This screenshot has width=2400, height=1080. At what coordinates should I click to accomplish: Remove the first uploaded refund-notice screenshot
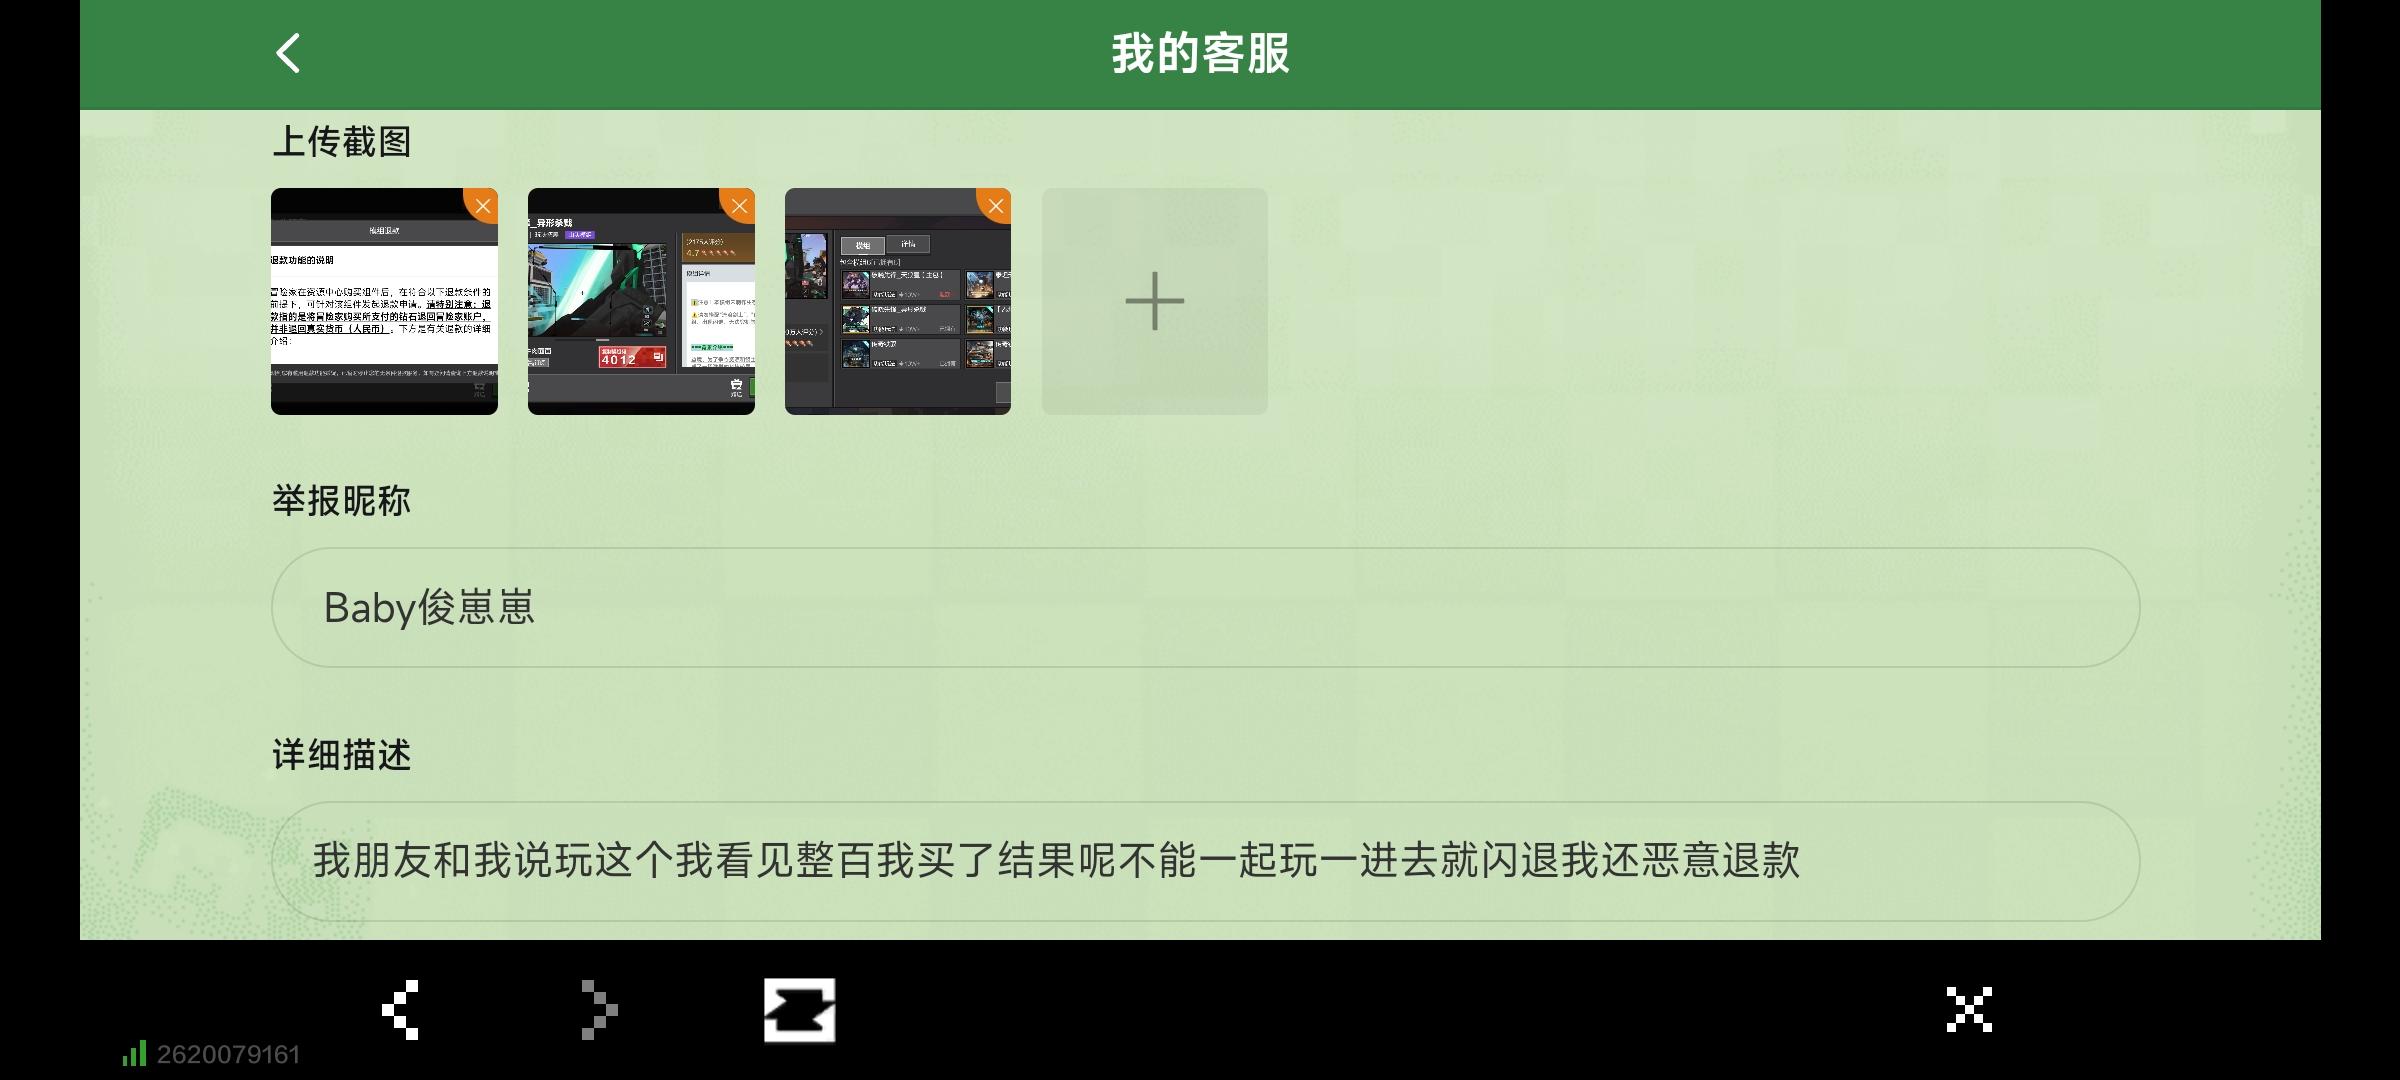pos(483,206)
